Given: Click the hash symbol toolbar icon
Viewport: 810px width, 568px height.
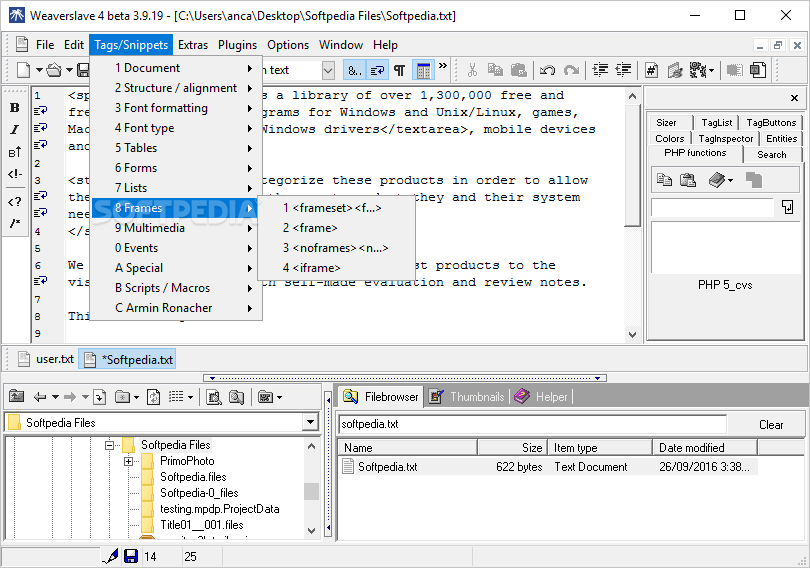Looking at the screenshot, I should [x=651, y=70].
